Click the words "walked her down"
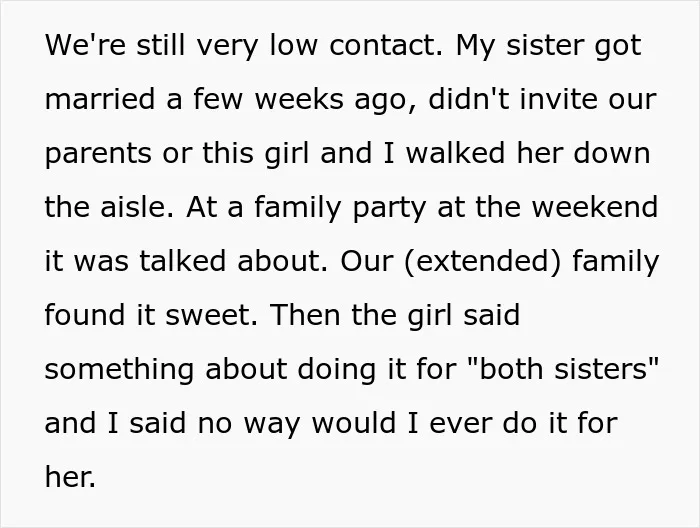This screenshot has height=528, width=700. pyautogui.click(x=528, y=152)
